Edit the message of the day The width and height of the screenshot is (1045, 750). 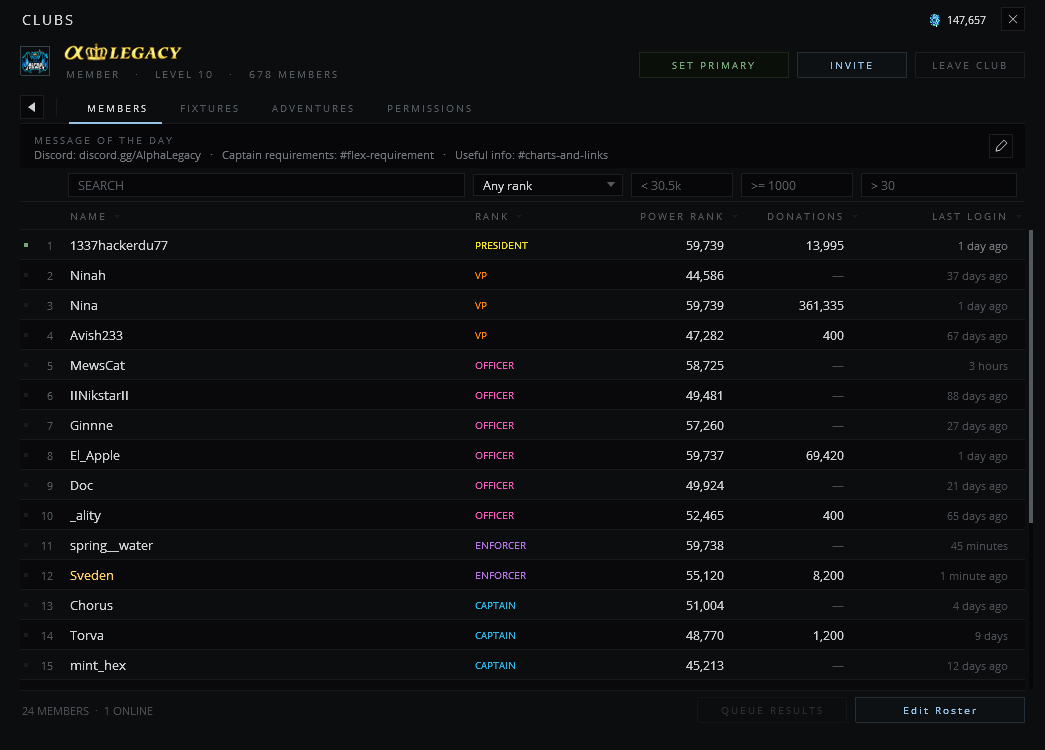point(1000,146)
